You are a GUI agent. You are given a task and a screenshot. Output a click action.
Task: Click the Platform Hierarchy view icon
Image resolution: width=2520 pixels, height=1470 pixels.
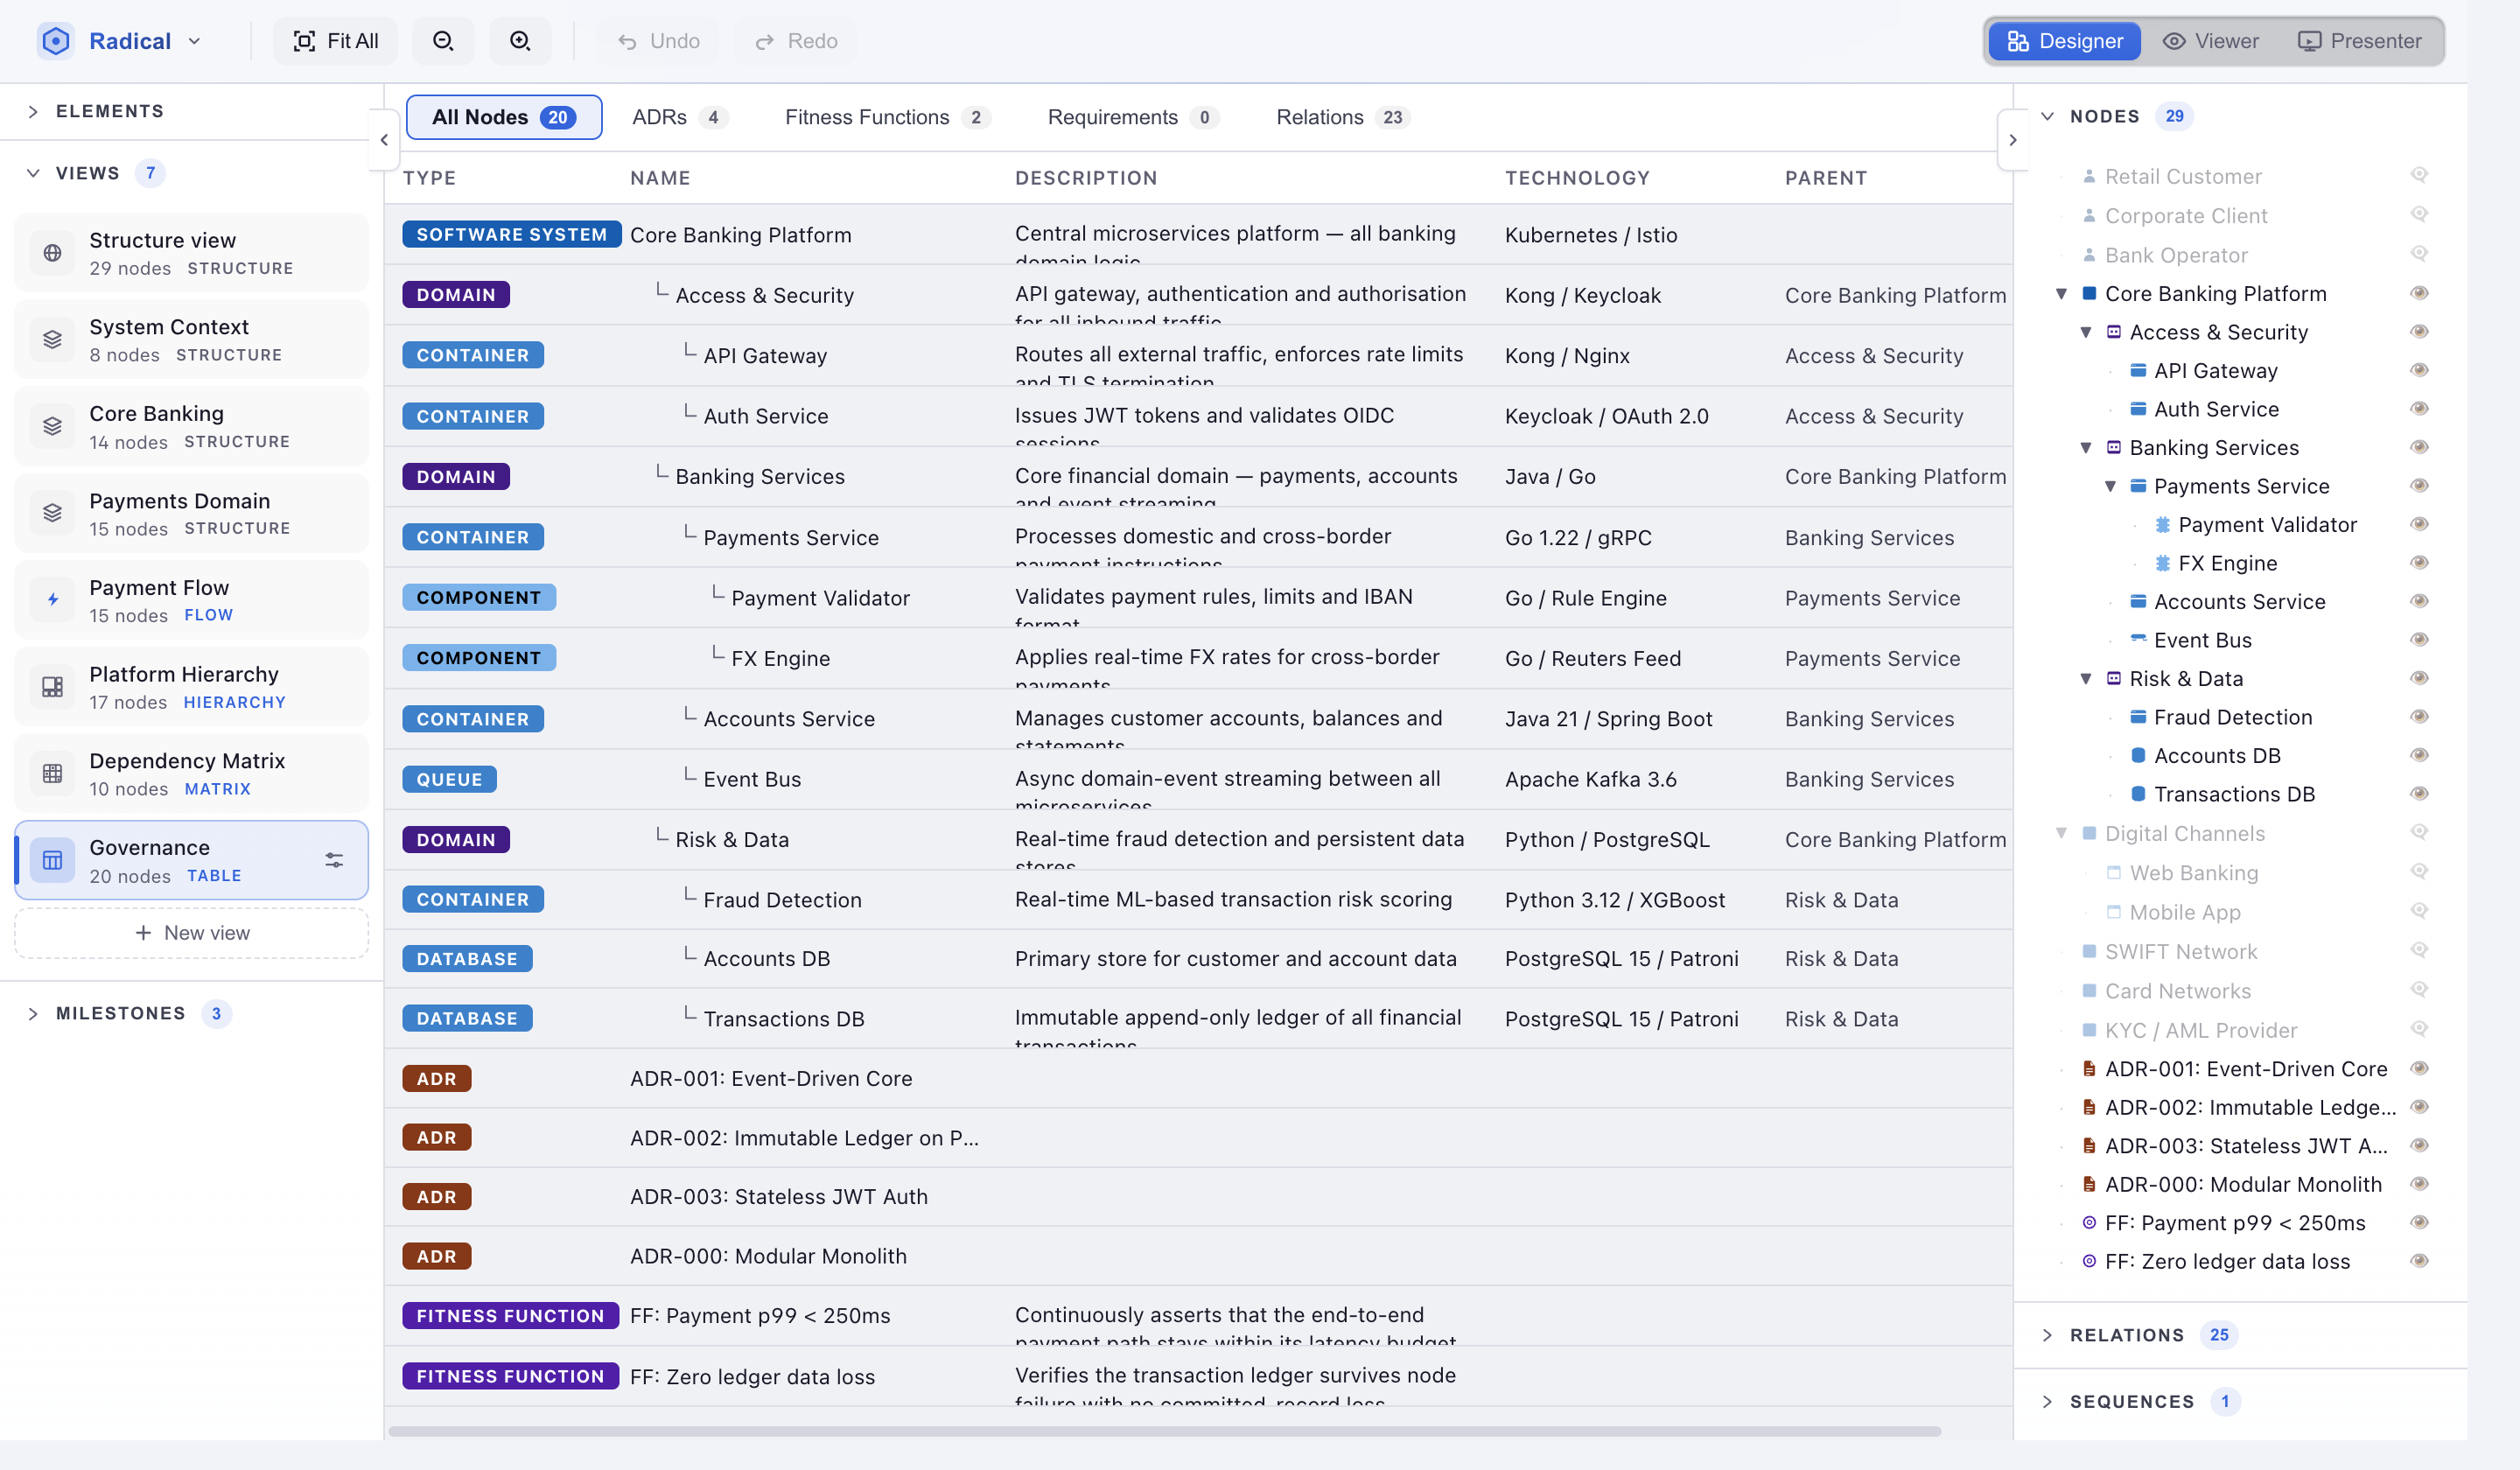coord(52,687)
